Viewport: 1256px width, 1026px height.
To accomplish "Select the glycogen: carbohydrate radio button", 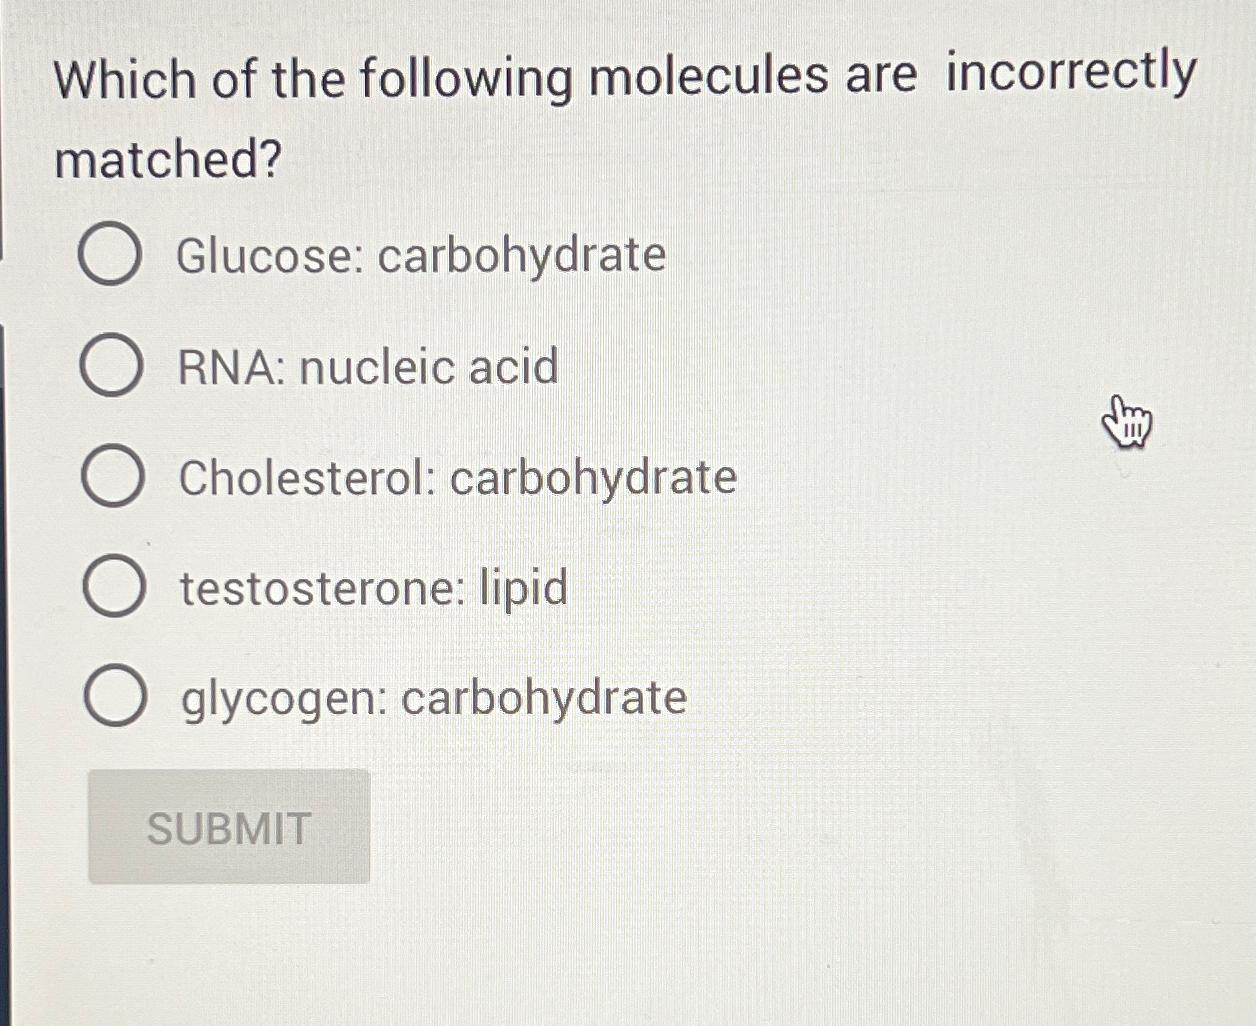I will click(118, 697).
